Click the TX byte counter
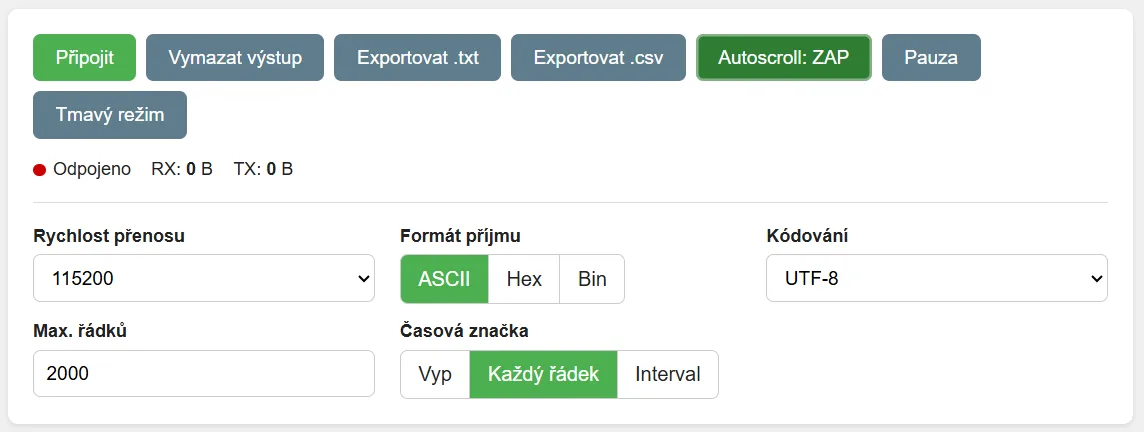The height and width of the screenshot is (432, 1144). pos(263,170)
